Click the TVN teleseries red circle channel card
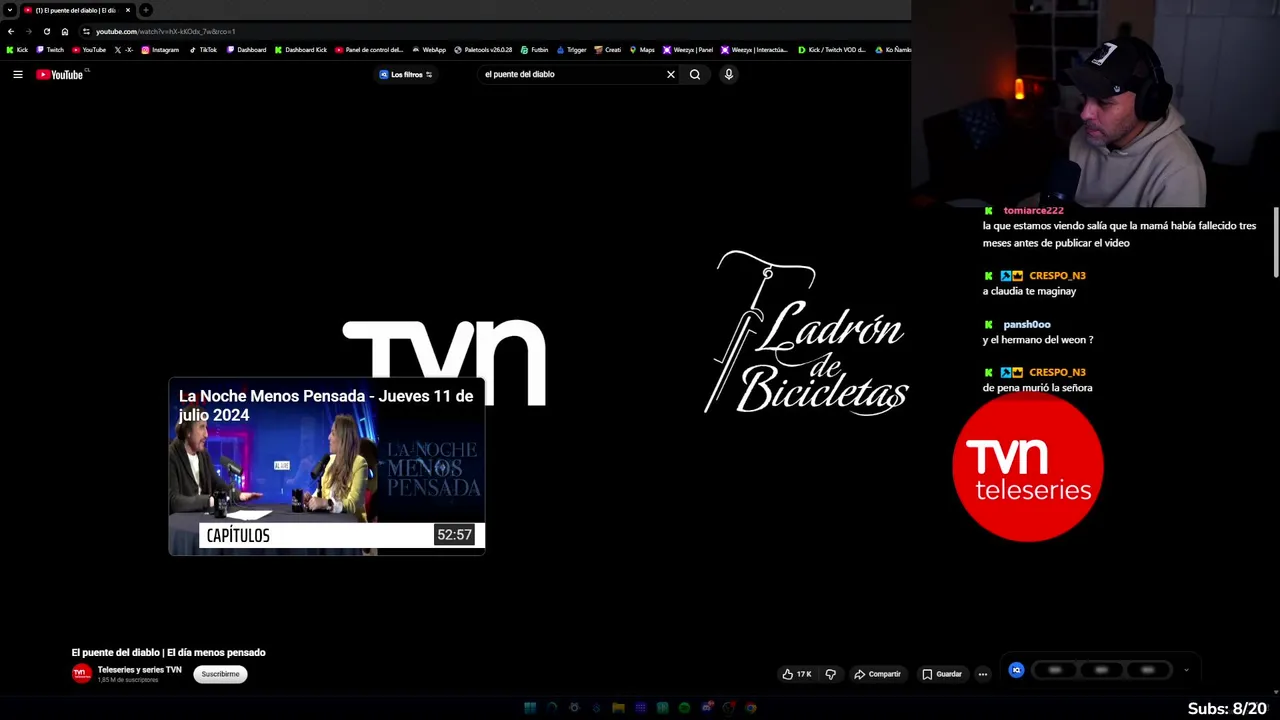1280x720 pixels. click(1028, 467)
